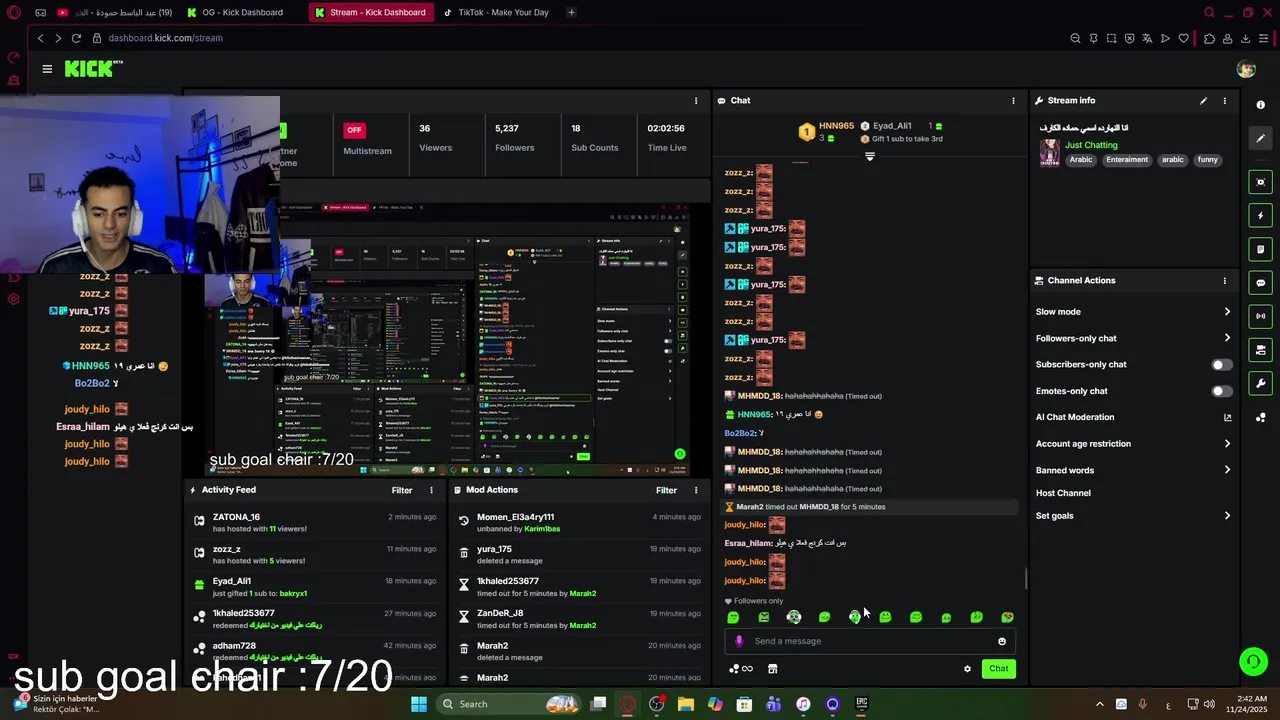1280x720 pixels.
Task: Open File Explorer from the taskbar
Action: (686, 704)
